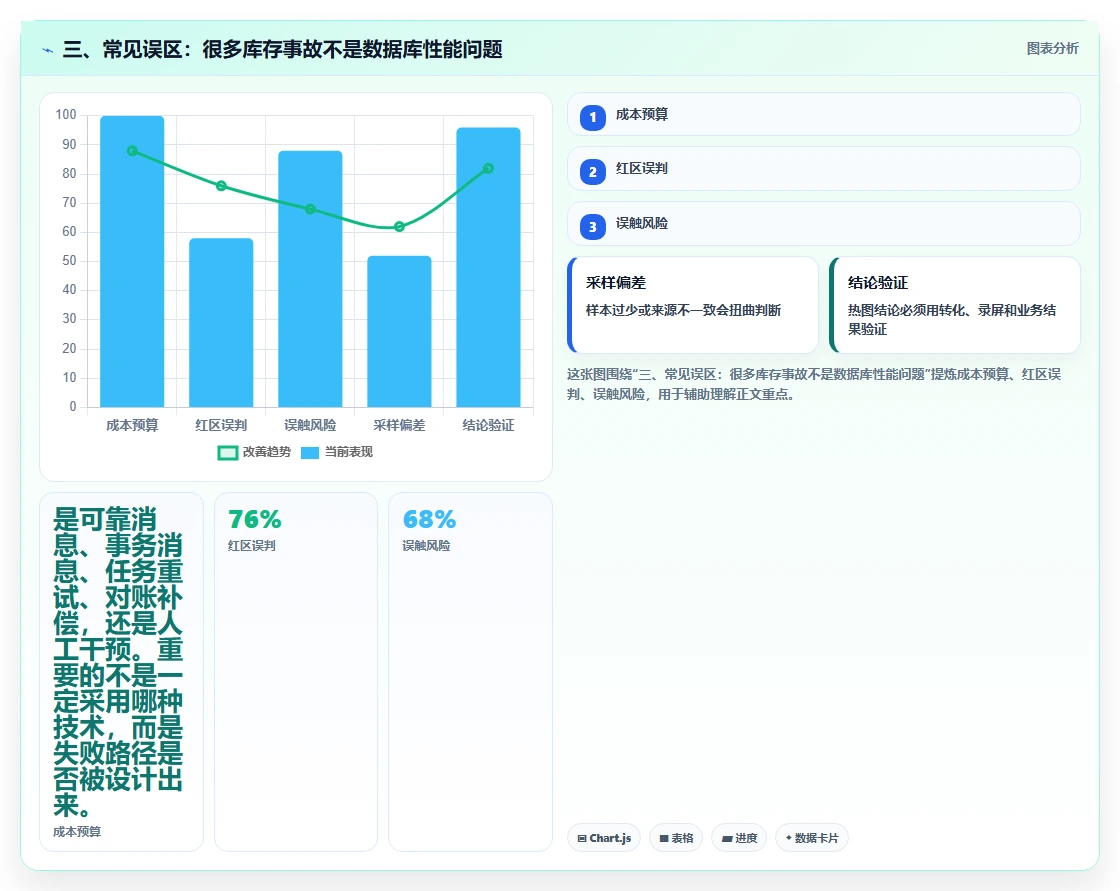
Task: Click the 成本预算 caption in the first metric card
Action: (77, 832)
